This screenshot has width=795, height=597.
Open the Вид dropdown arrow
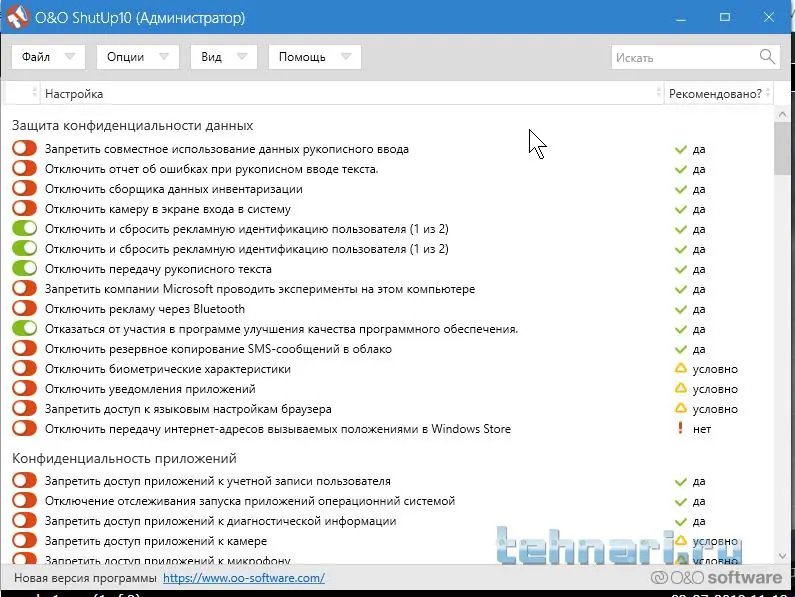pyautogui.click(x=242, y=56)
